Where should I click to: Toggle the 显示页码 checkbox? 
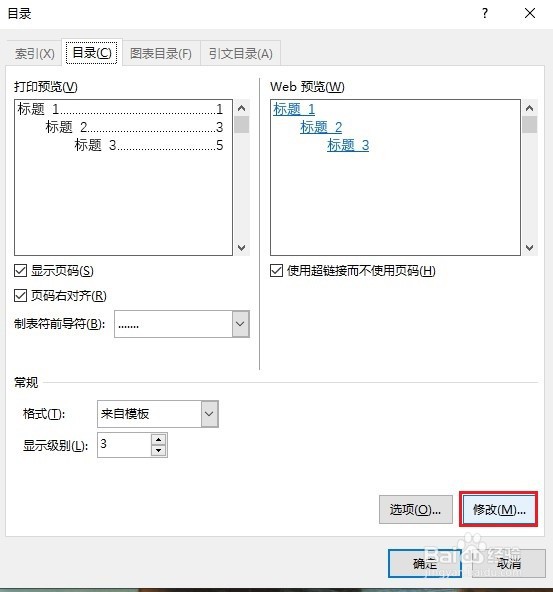click(20, 271)
